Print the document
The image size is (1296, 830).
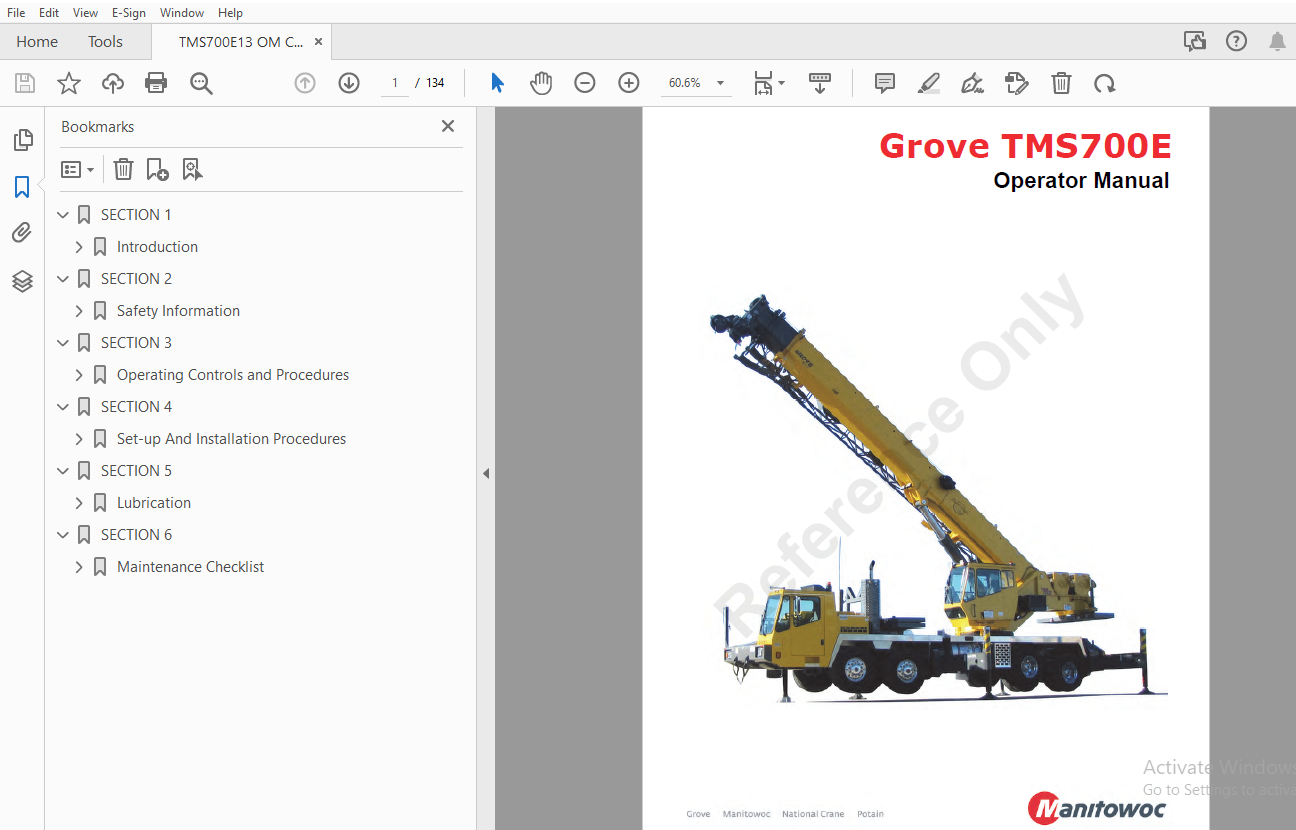[x=157, y=83]
